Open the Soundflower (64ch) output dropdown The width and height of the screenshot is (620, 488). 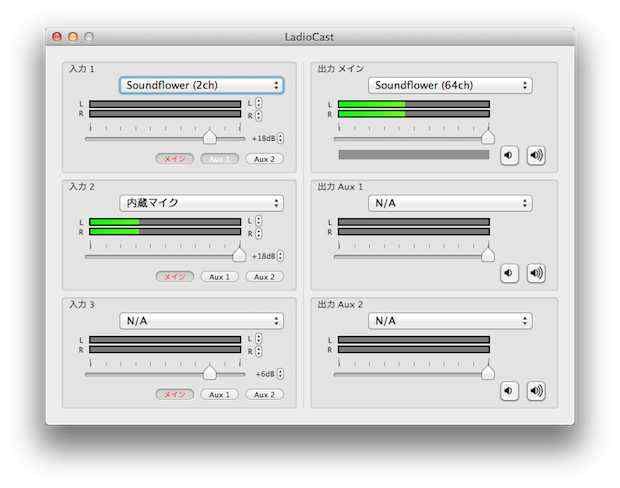(x=450, y=86)
